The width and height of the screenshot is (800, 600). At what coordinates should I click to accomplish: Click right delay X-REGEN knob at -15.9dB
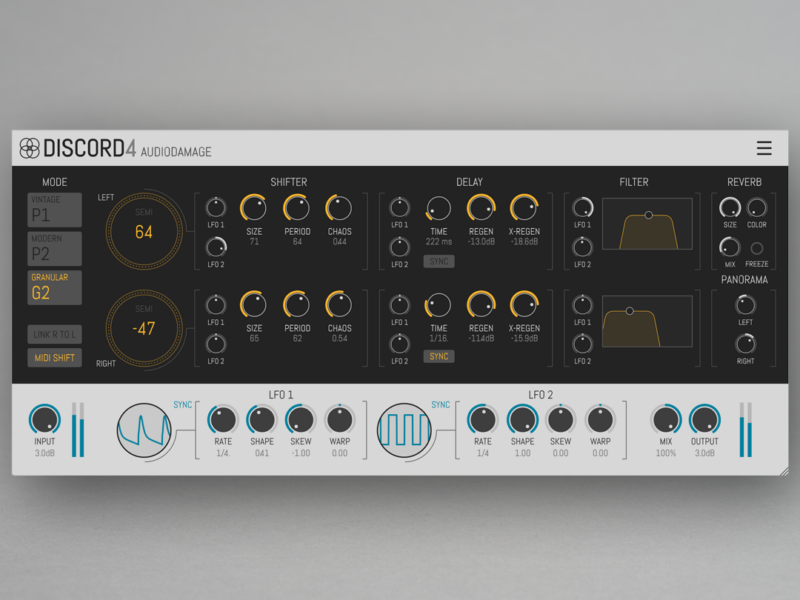pos(524,305)
